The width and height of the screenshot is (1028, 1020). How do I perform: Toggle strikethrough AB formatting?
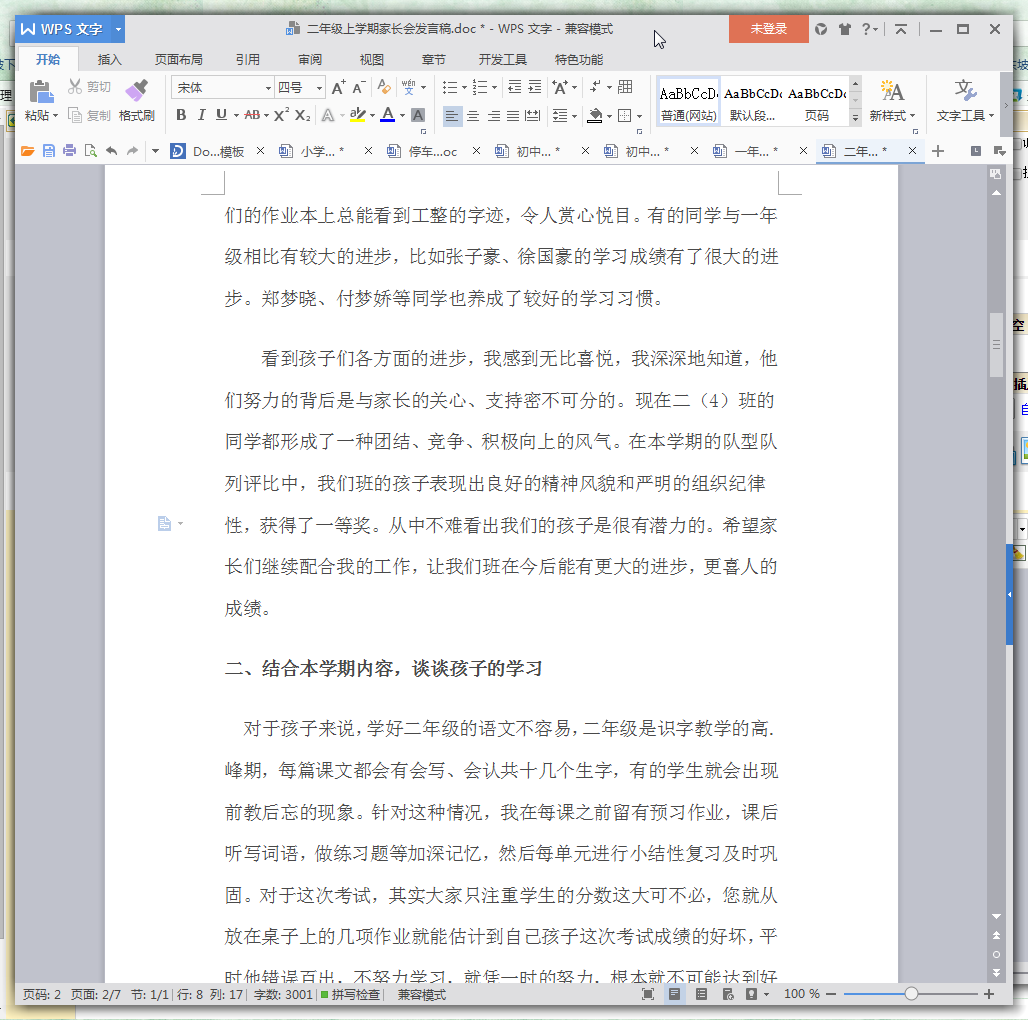252,115
